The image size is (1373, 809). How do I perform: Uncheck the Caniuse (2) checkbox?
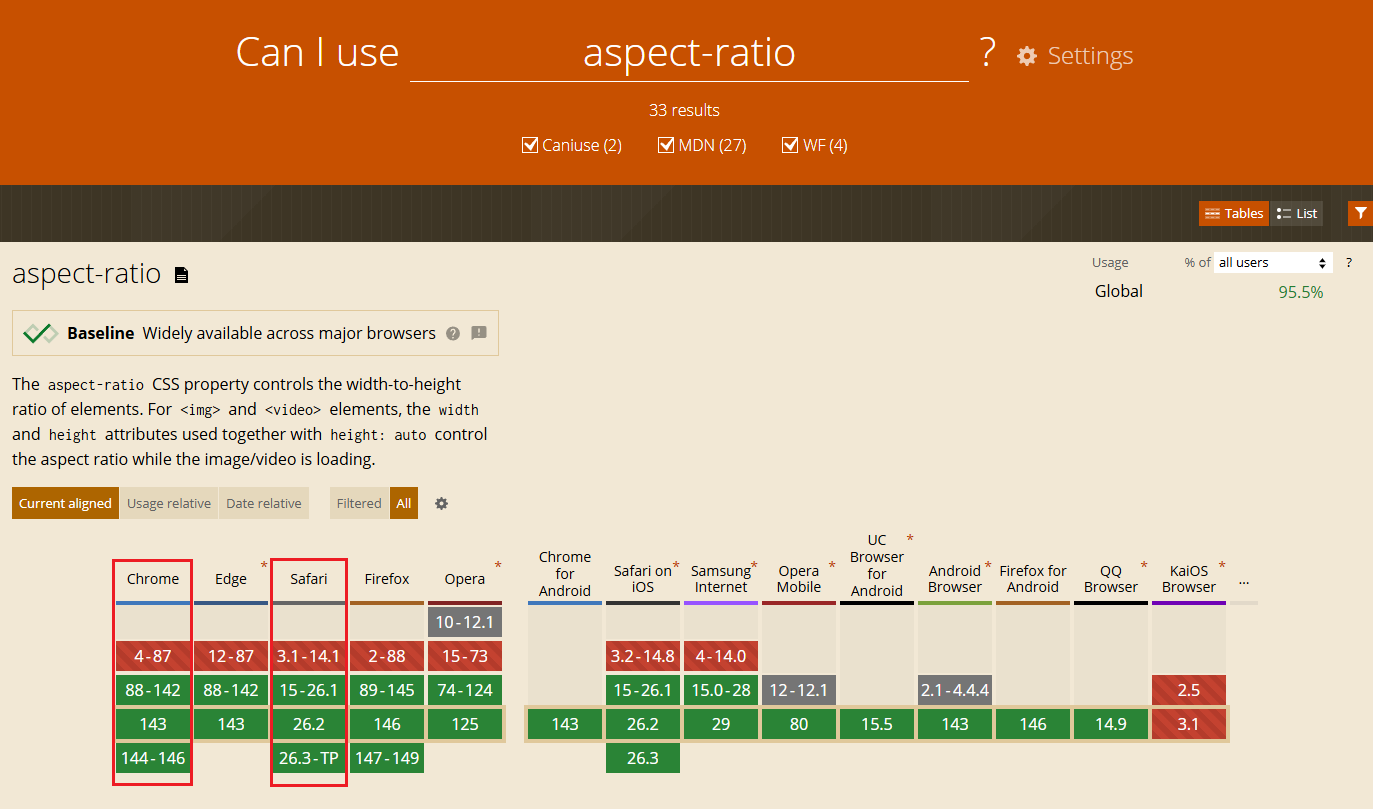click(x=531, y=146)
